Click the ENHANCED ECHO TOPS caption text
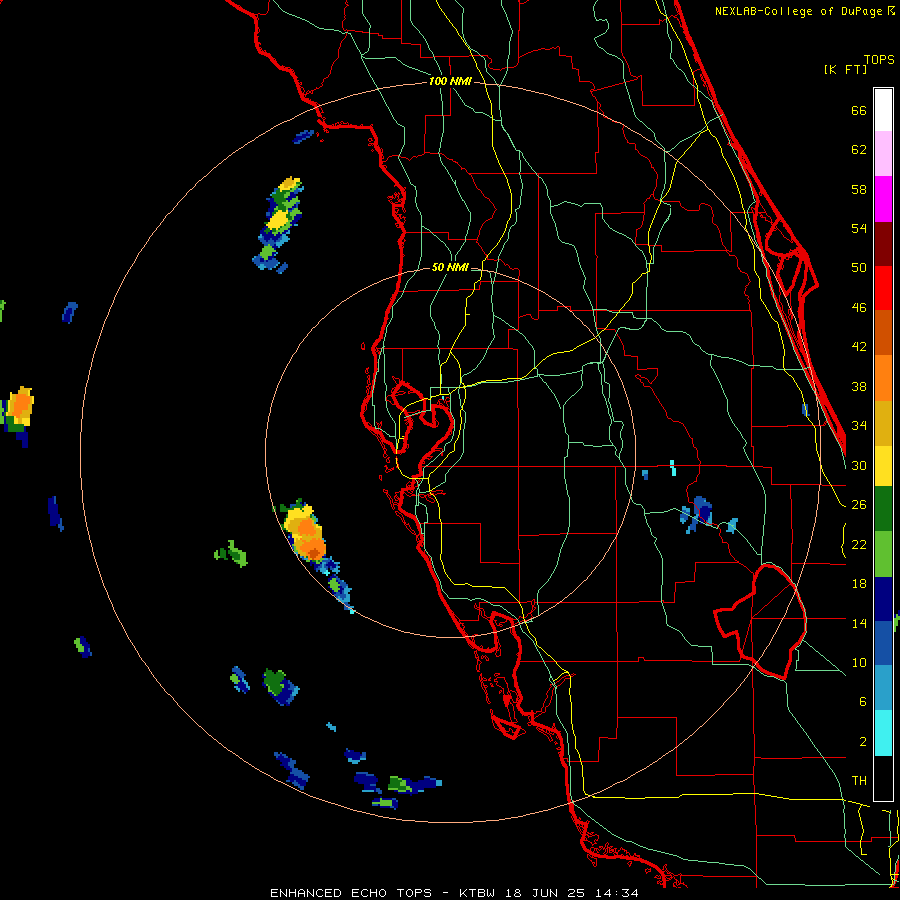This screenshot has height=900, width=900. 350,893
